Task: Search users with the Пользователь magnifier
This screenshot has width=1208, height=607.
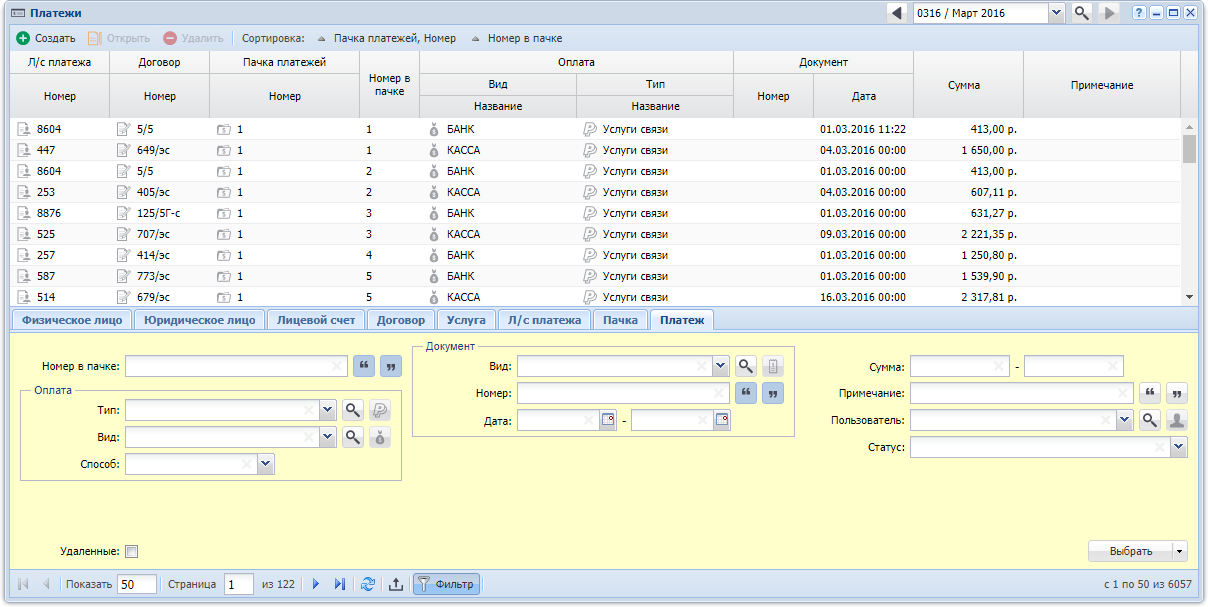Action: [x=1150, y=421]
